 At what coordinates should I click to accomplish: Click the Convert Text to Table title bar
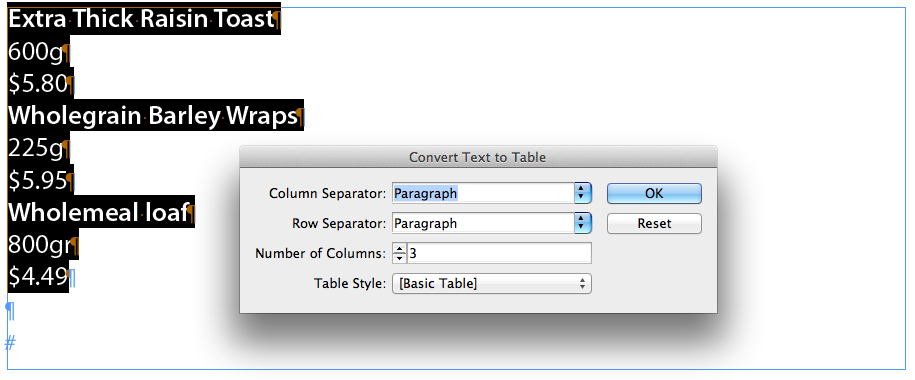(x=478, y=157)
